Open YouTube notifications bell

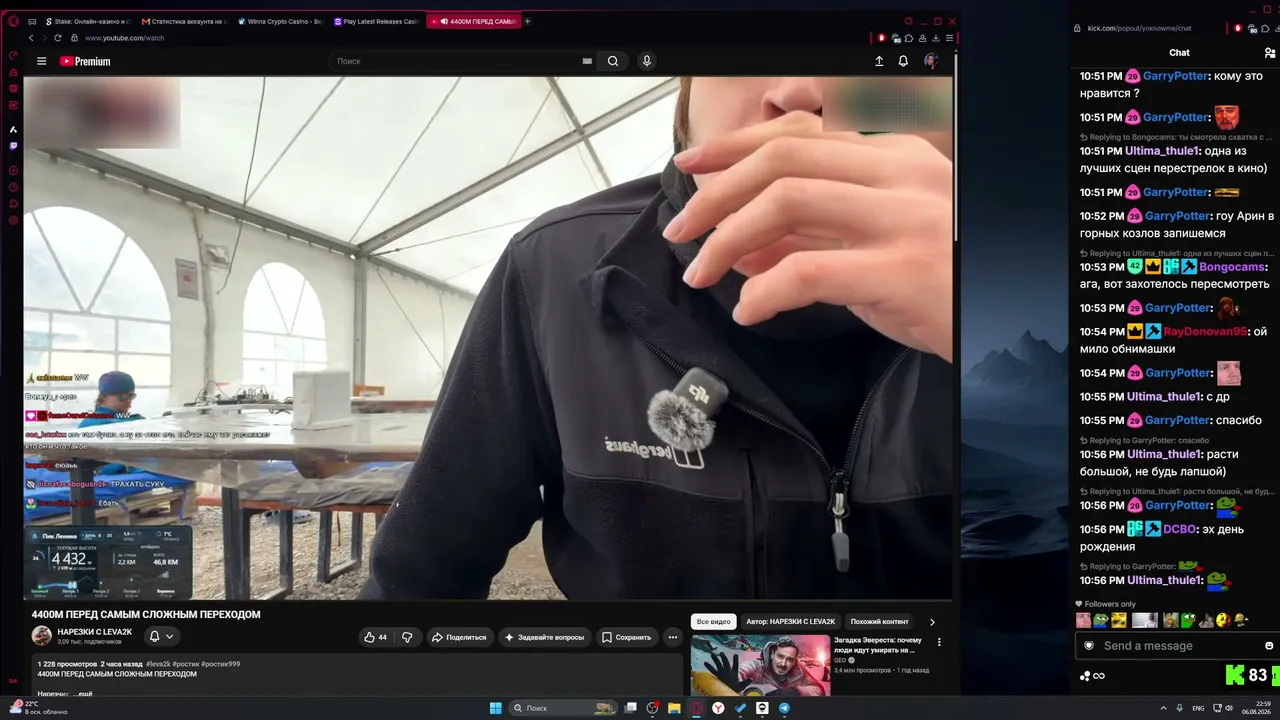click(903, 61)
